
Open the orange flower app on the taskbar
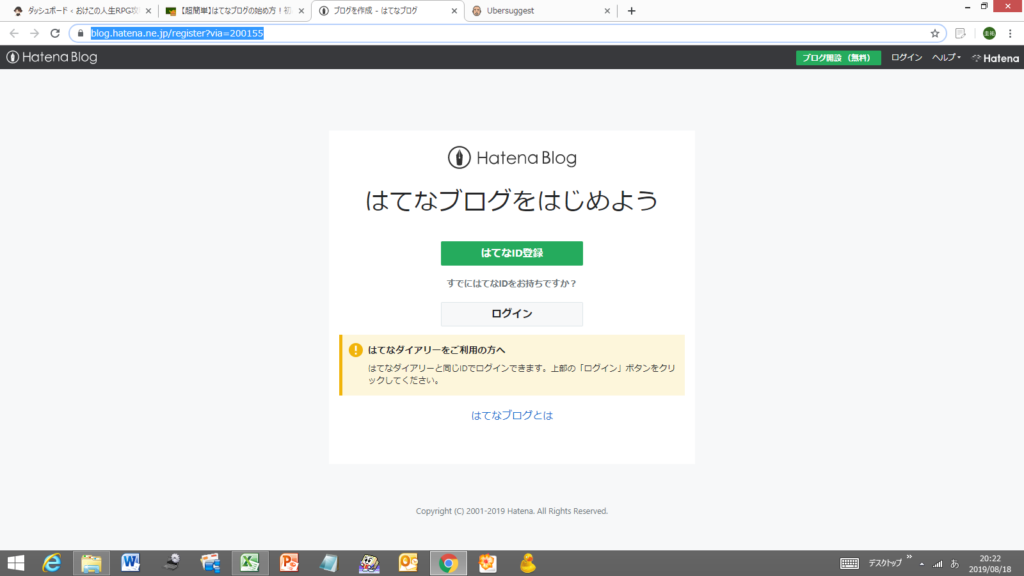pos(488,563)
